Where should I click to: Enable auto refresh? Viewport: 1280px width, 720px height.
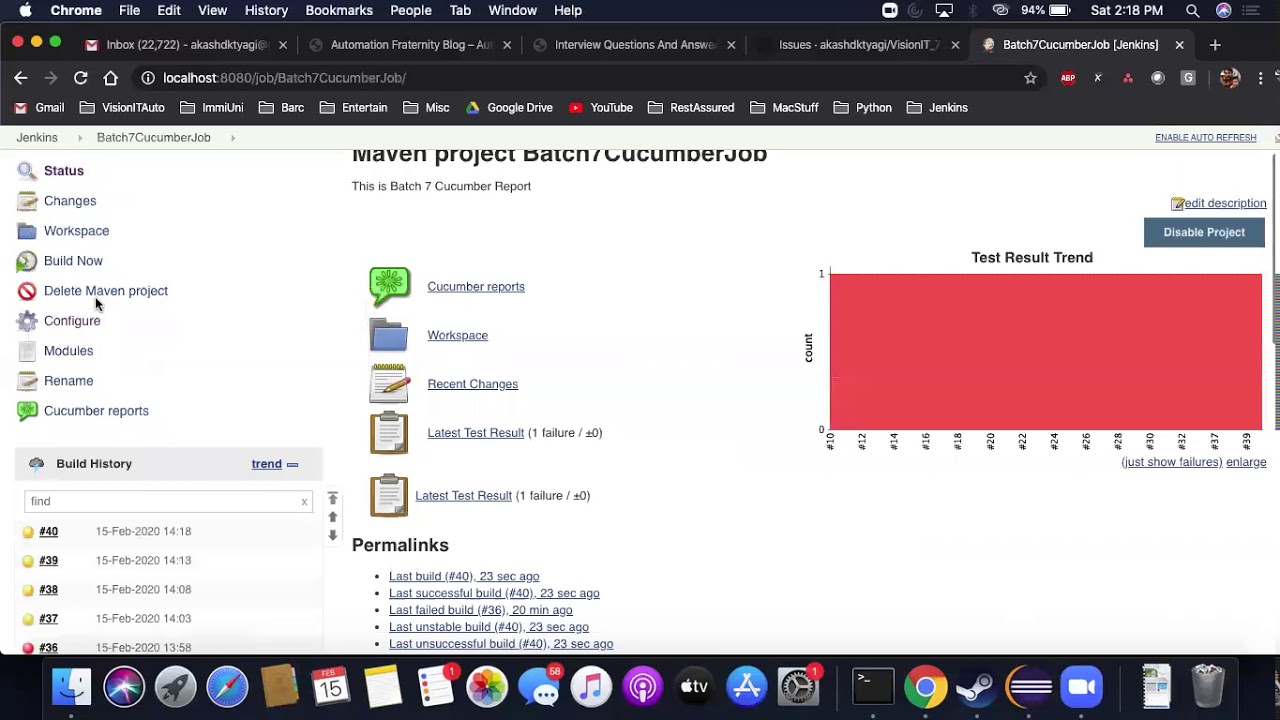pyautogui.click(x=1205, y=138)
